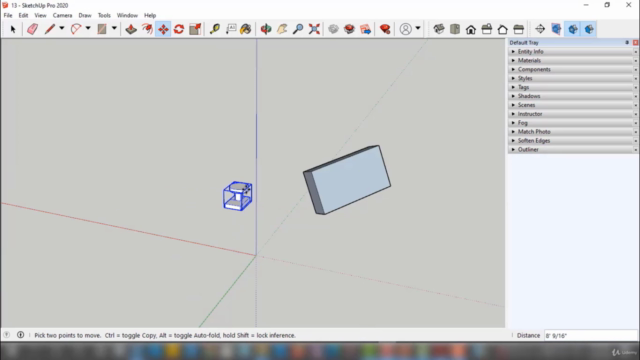Click the Distance measurement input box
The image size is (640, 360).
pos(591,336)
